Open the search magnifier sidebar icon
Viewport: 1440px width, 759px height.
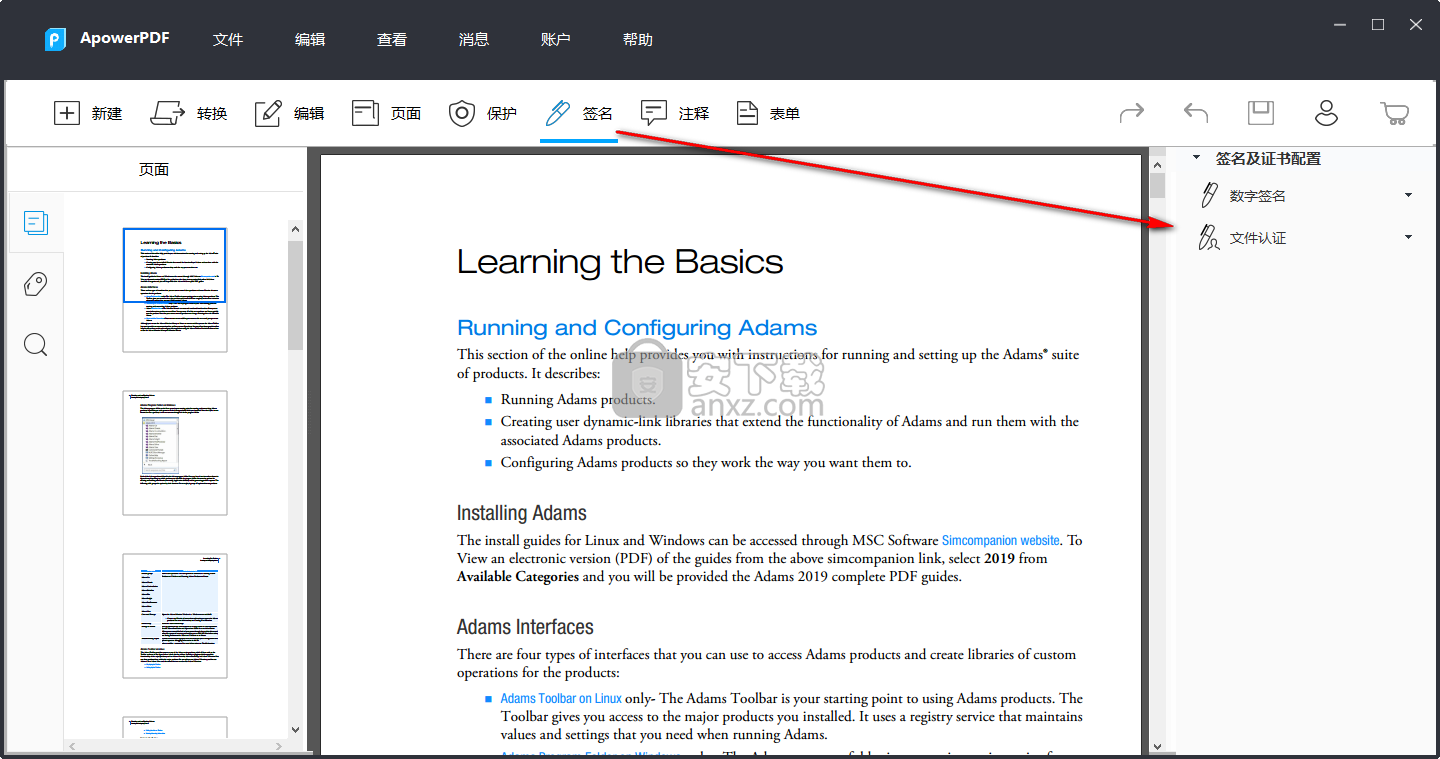click(36, 346)
